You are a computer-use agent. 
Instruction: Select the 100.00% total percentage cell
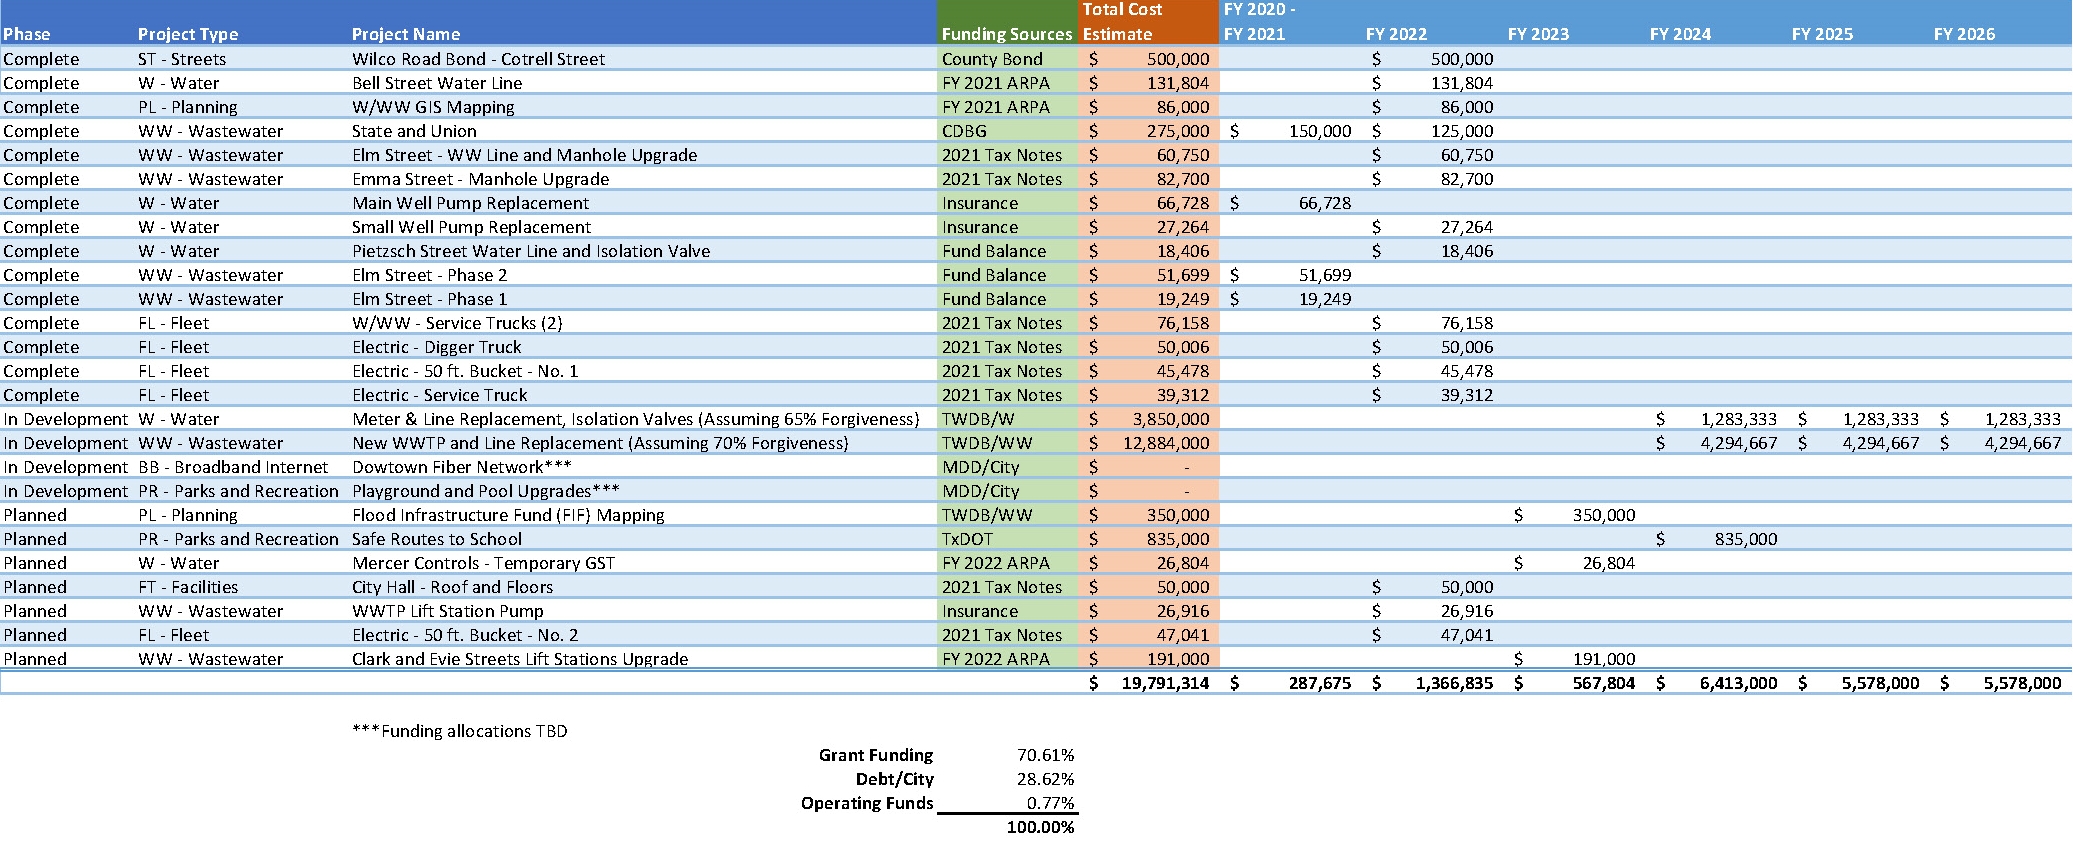pyautogui.click(x=1040, y=827)
